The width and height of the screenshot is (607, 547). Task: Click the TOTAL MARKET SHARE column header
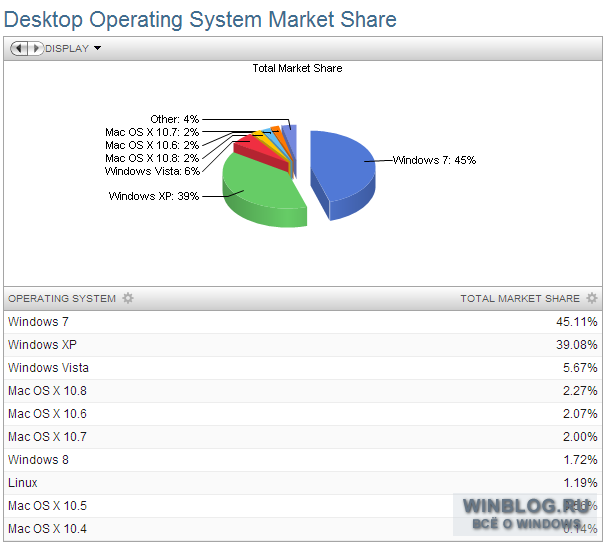pyautogui.click(x=520, y=298)
